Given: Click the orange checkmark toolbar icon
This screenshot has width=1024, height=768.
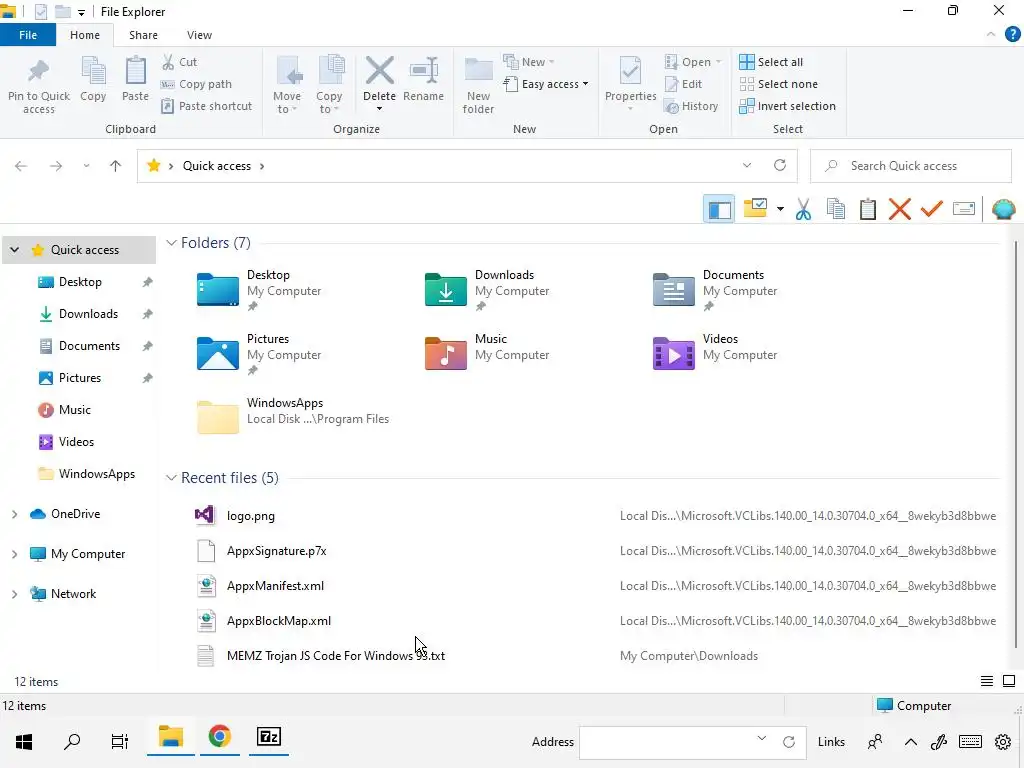Looking at the screenshot, I should [932, 208].
